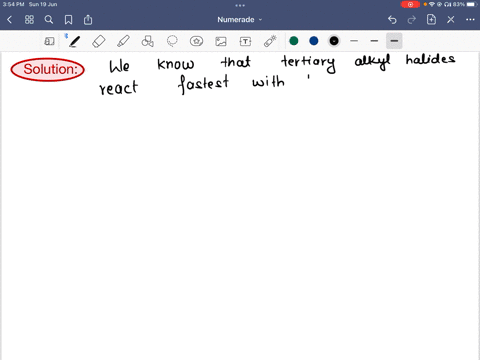Open the multitasking three-dot handle
Viewport: 480px width, 360px height.
pos(240,5)
